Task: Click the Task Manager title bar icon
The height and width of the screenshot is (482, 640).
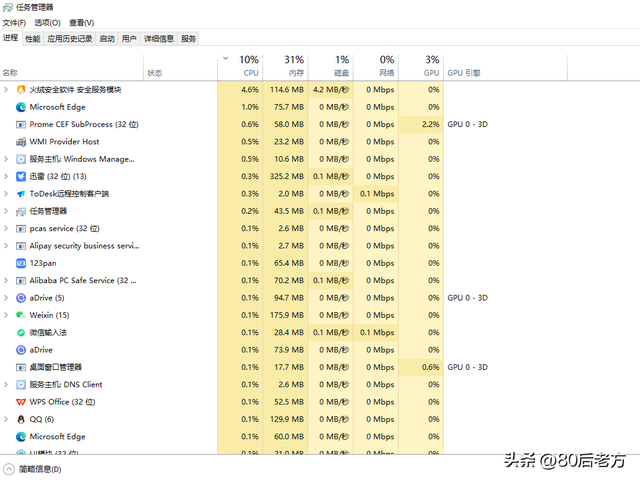Action: (x=7, y=7)
